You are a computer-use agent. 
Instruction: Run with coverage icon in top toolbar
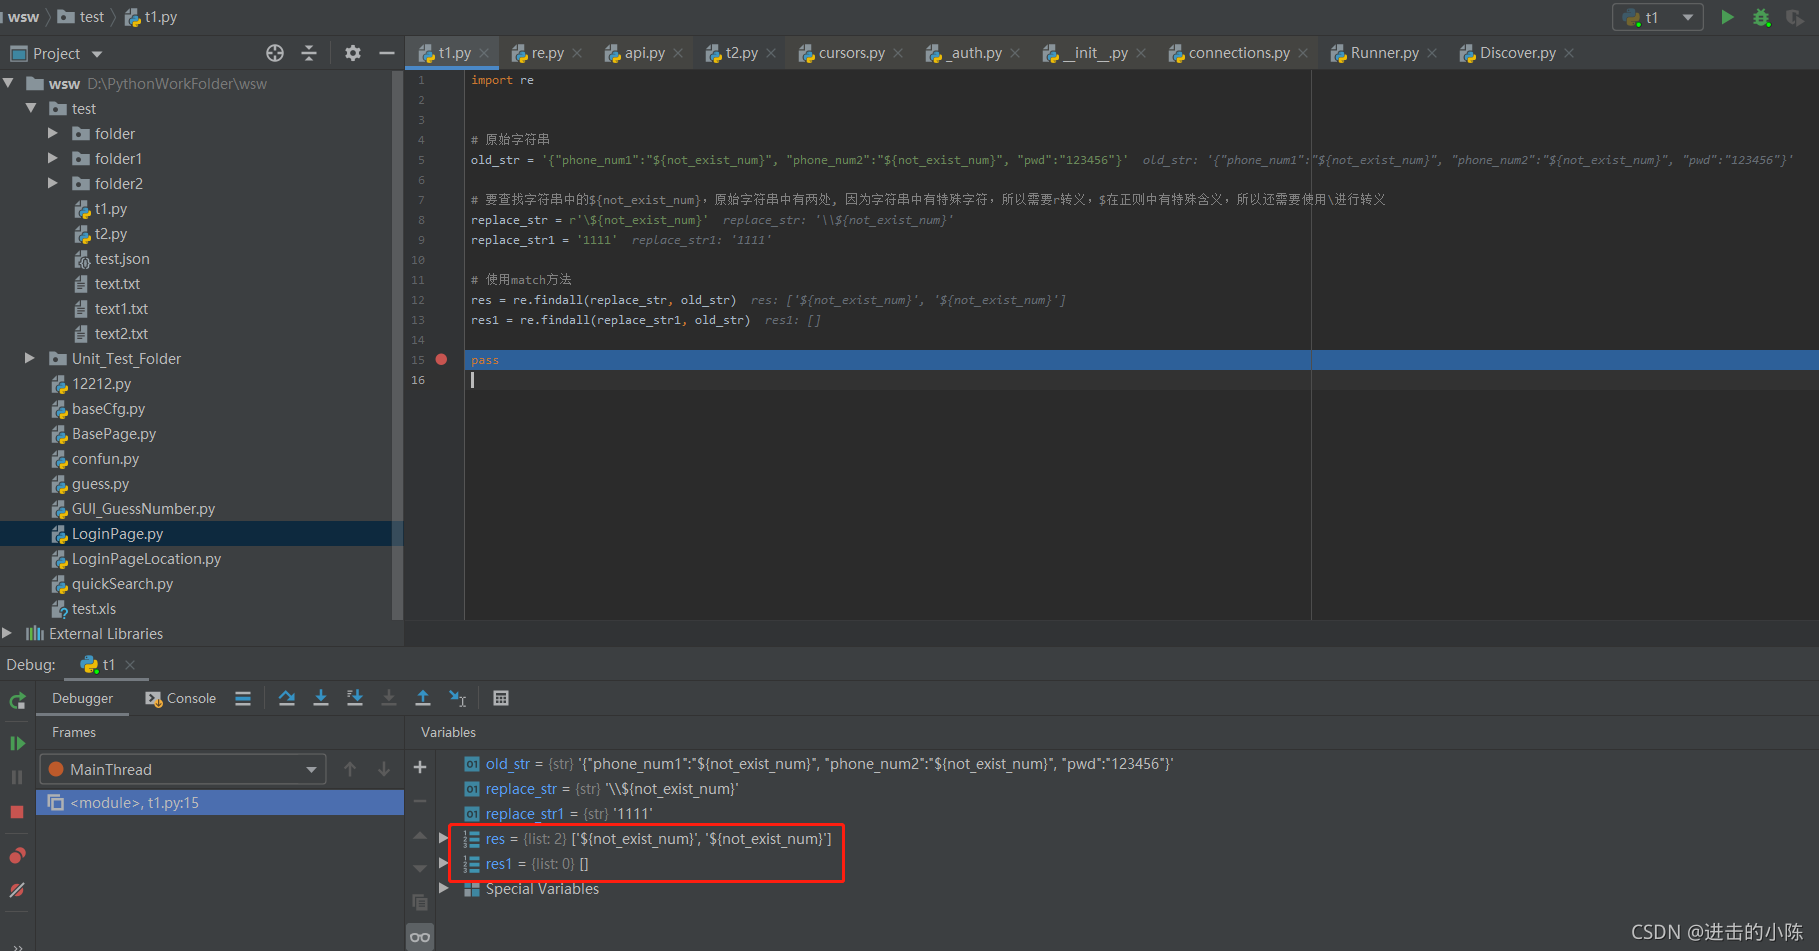[1795, 17]
